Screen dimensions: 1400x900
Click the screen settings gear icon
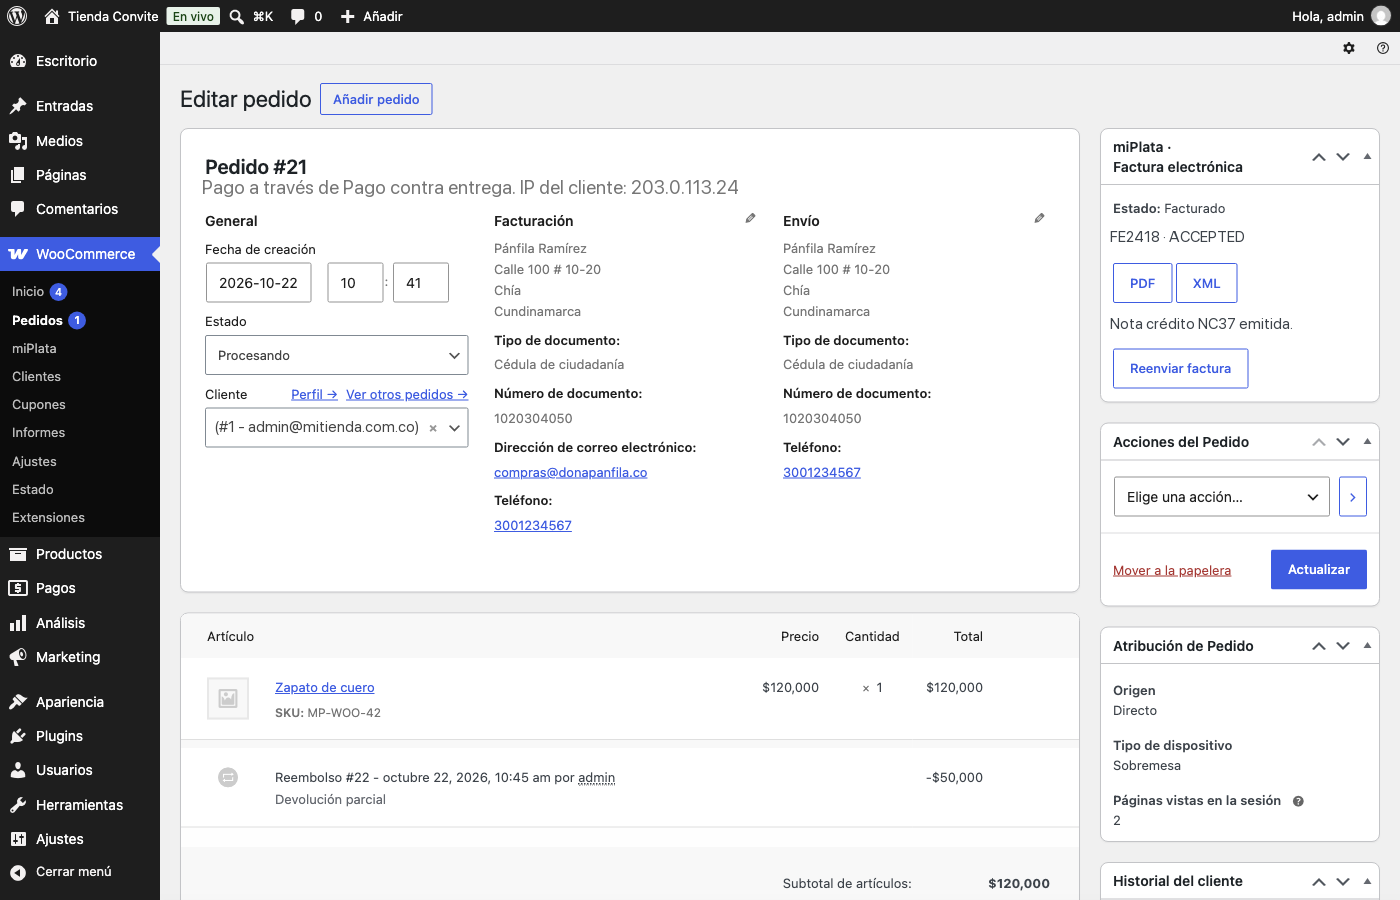point(1349,48)
